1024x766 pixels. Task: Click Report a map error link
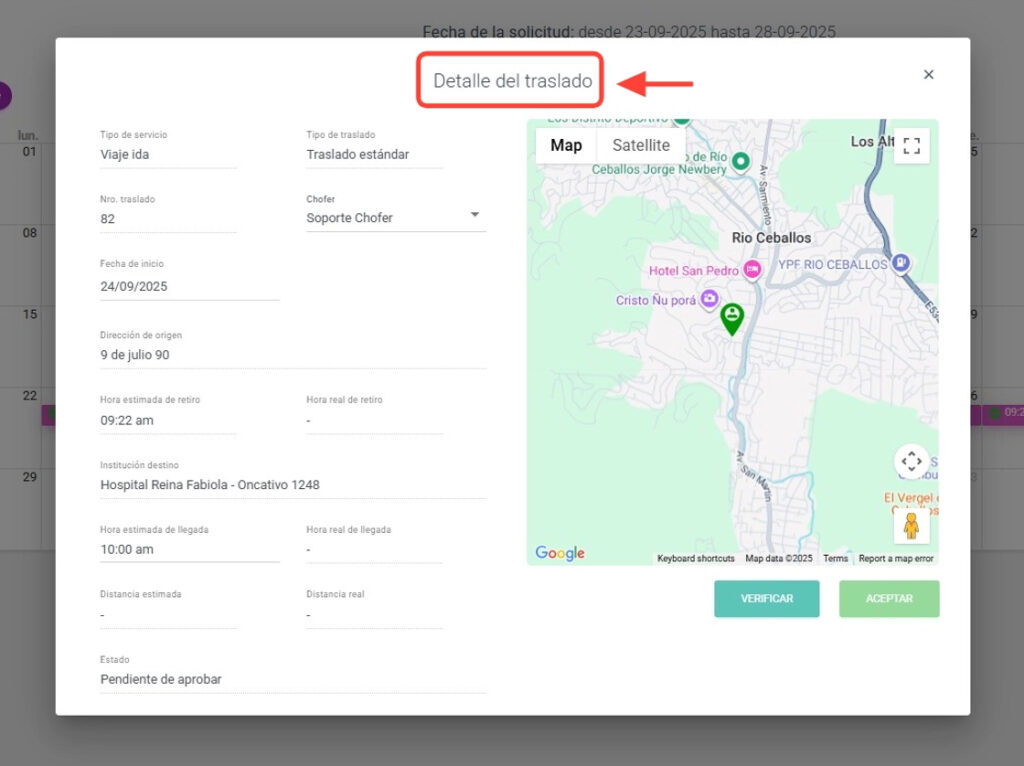tap(895, 559)
